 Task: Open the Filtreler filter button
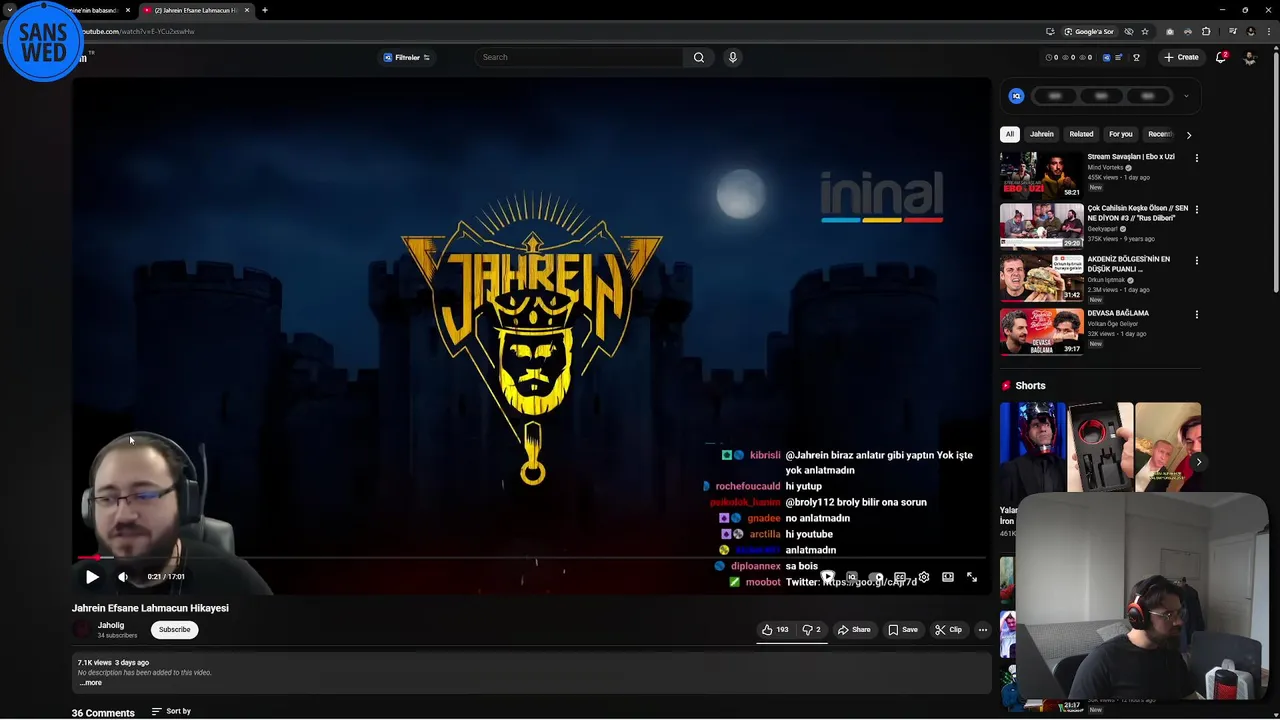[406, 57]
